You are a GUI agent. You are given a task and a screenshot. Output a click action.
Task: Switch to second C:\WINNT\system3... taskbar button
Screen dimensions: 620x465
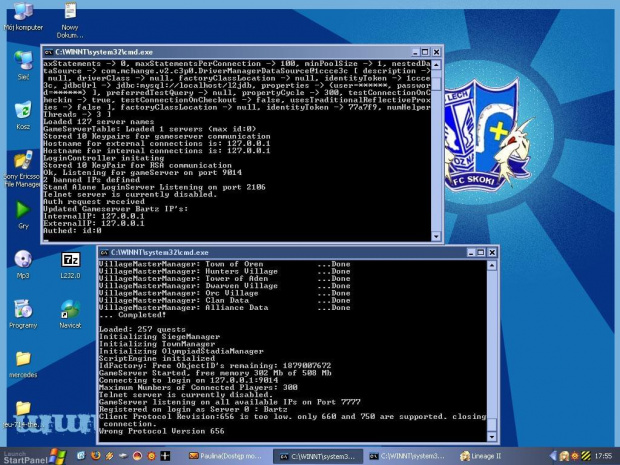[x=408, y=456]
